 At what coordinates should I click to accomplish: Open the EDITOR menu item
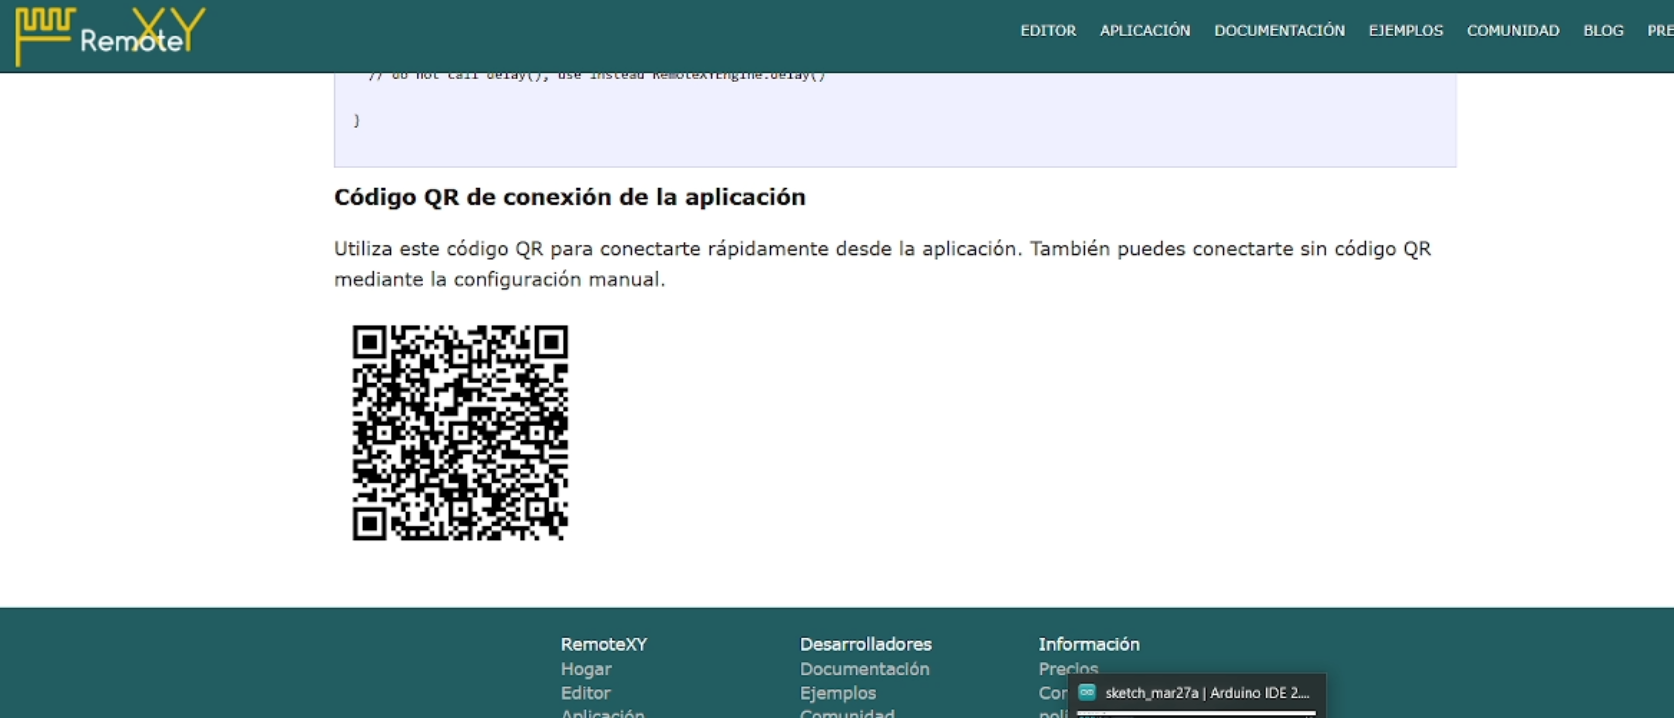coord(1048,31)
